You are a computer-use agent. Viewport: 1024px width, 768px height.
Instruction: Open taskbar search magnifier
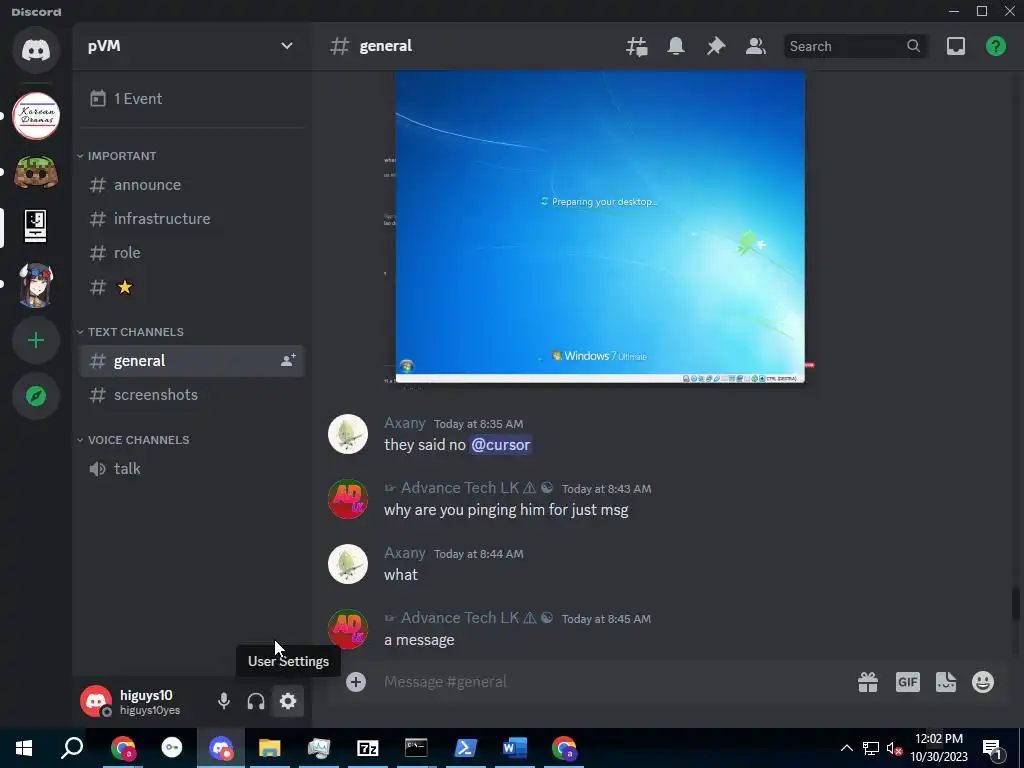72,748
